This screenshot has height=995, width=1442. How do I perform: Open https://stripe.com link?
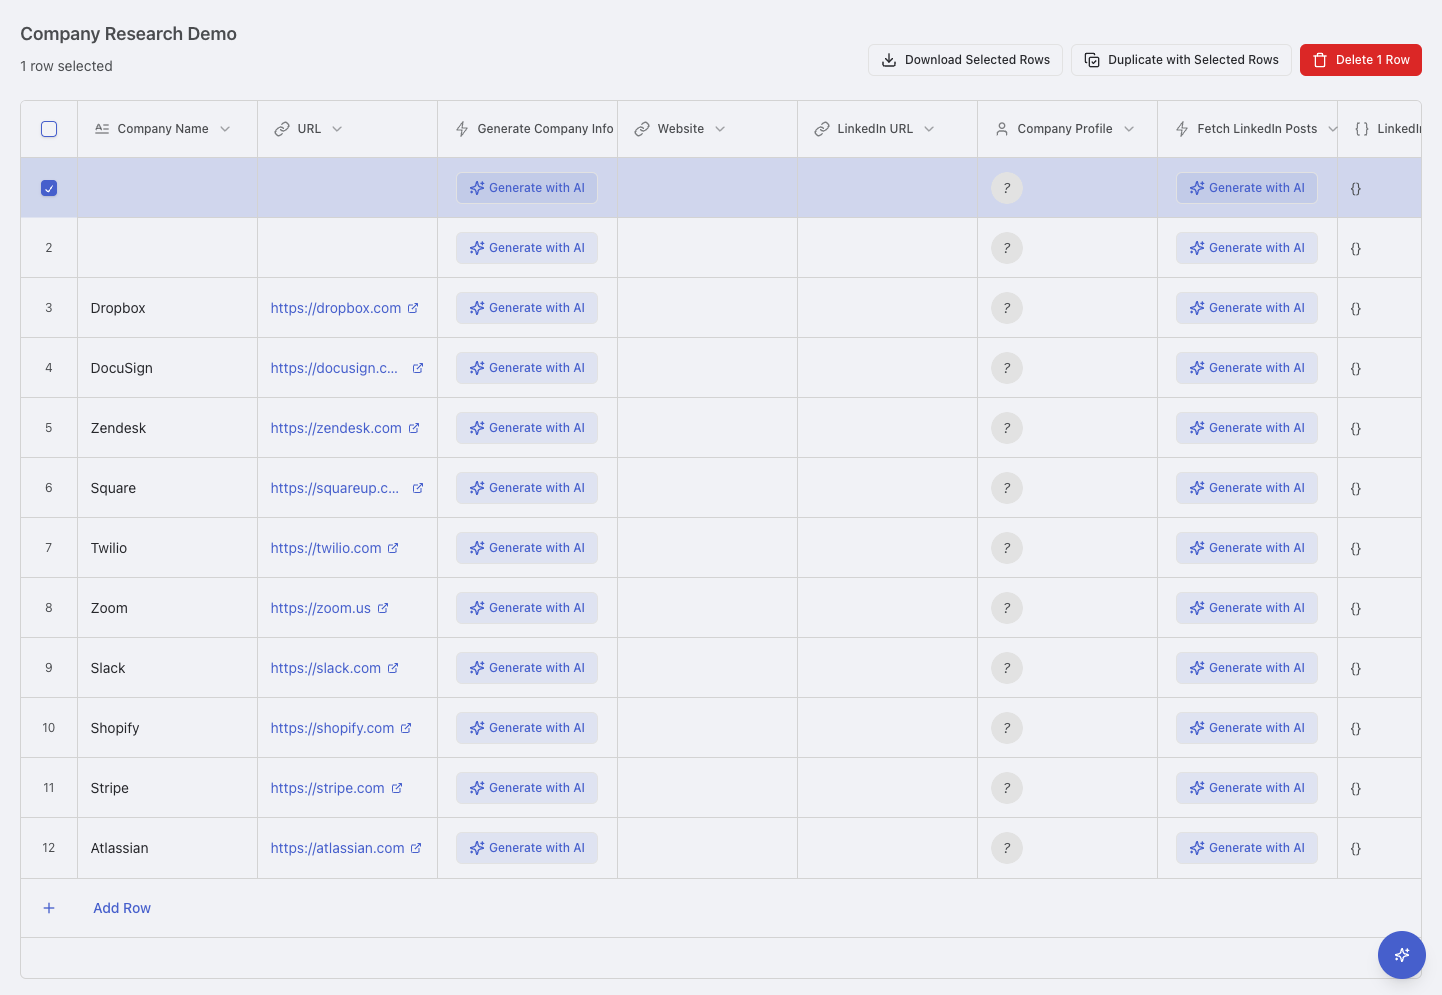(327, 788)
